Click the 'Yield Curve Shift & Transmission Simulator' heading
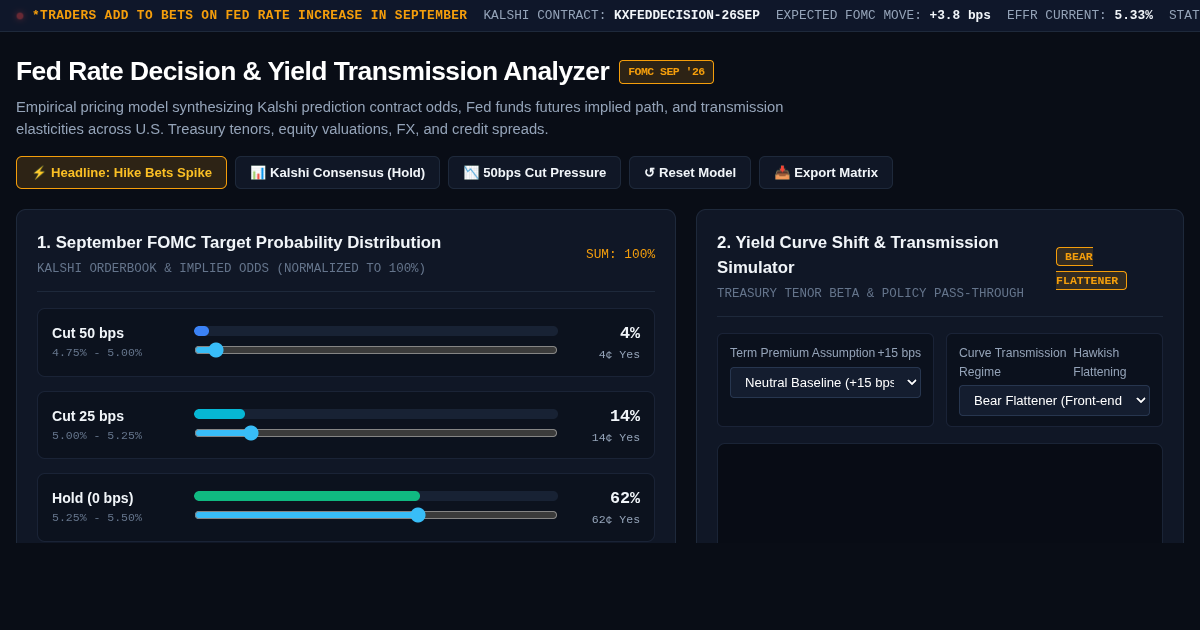Screen dimensions: 1200x630 point(858,255)
